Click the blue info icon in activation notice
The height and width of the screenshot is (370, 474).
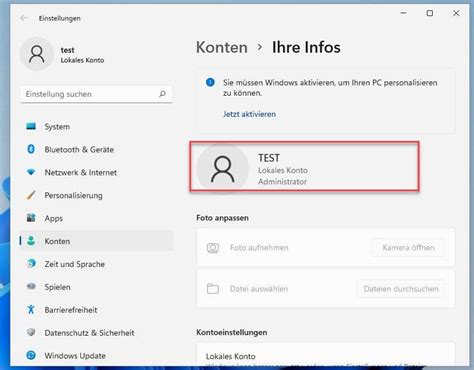coord(210,82)
